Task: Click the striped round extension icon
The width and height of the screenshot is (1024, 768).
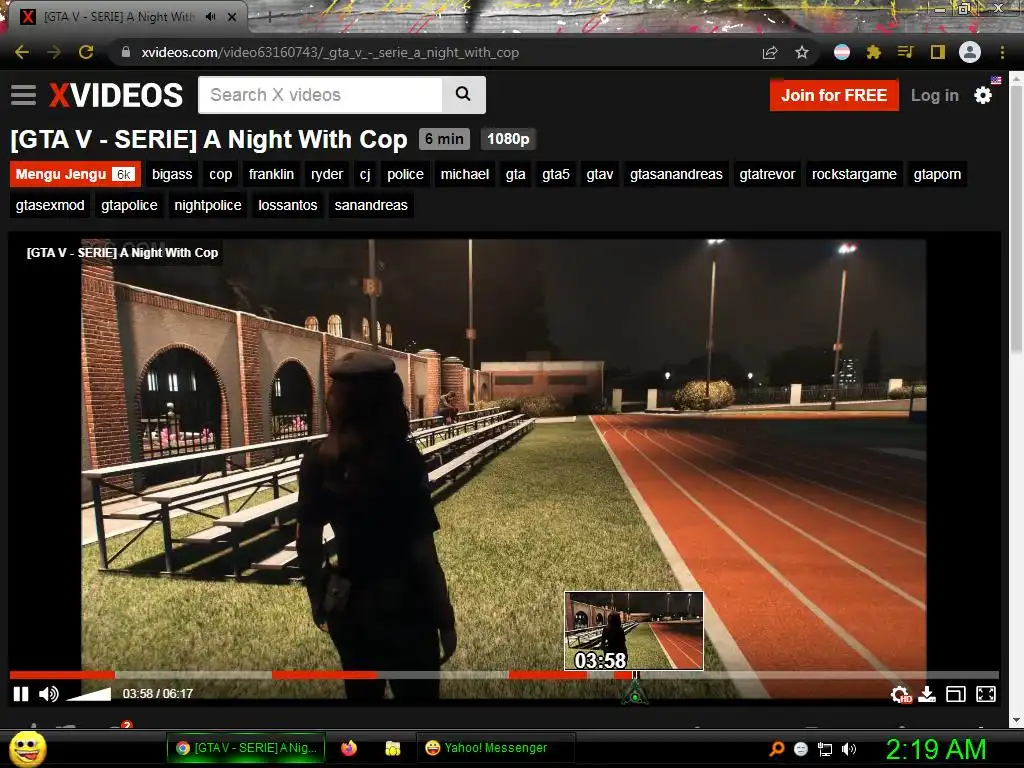Action: pyautogui.click(x=842, y=52)
